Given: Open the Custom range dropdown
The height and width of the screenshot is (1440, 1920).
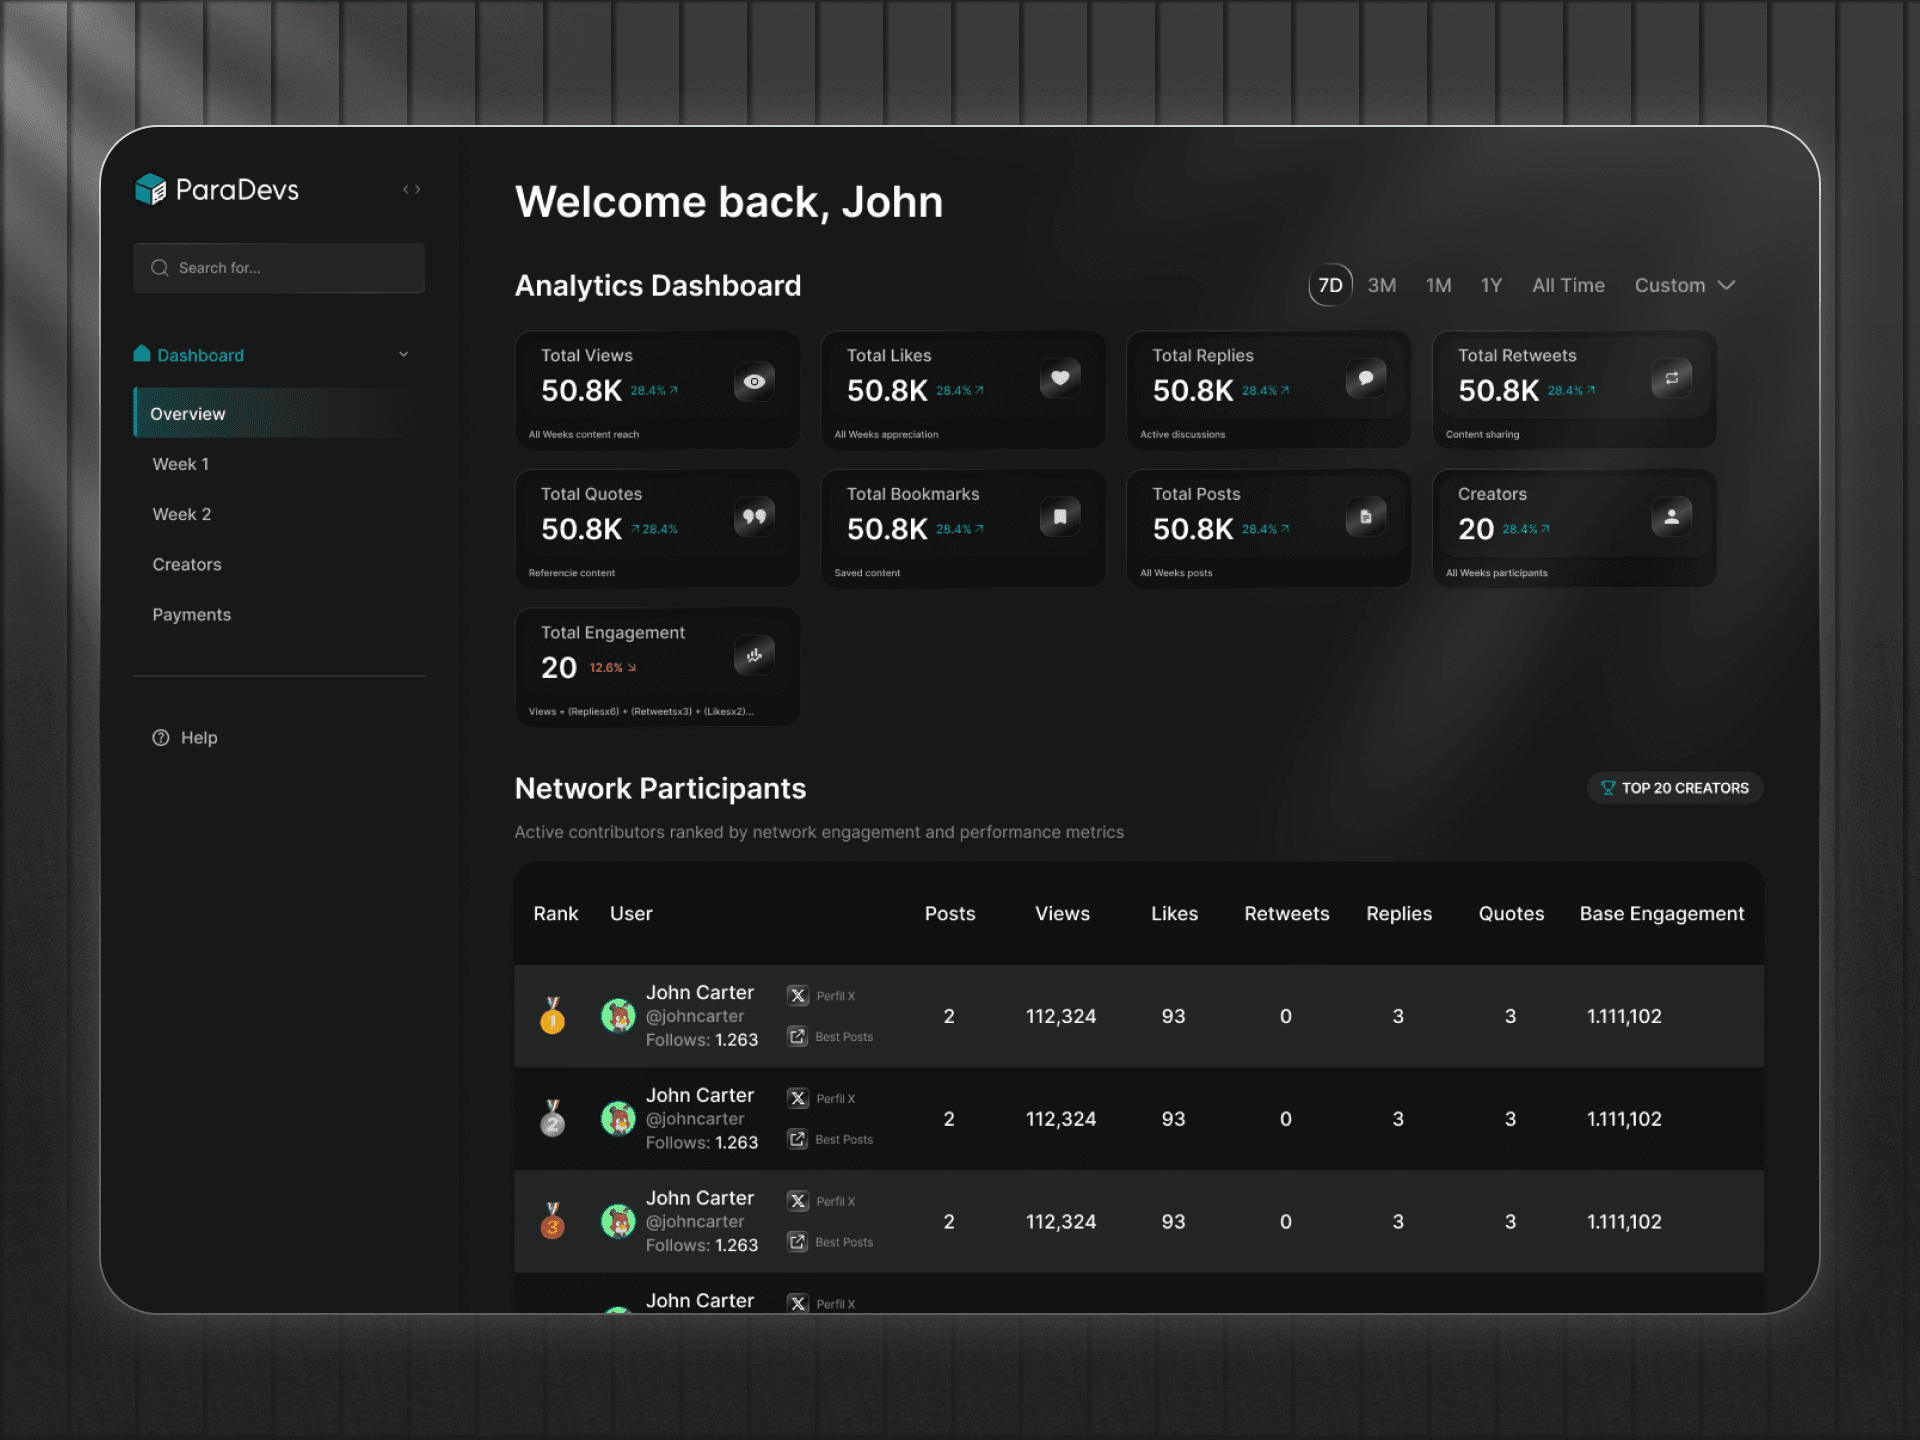Looking at the screenshot, I should [x=1684, y=285].
